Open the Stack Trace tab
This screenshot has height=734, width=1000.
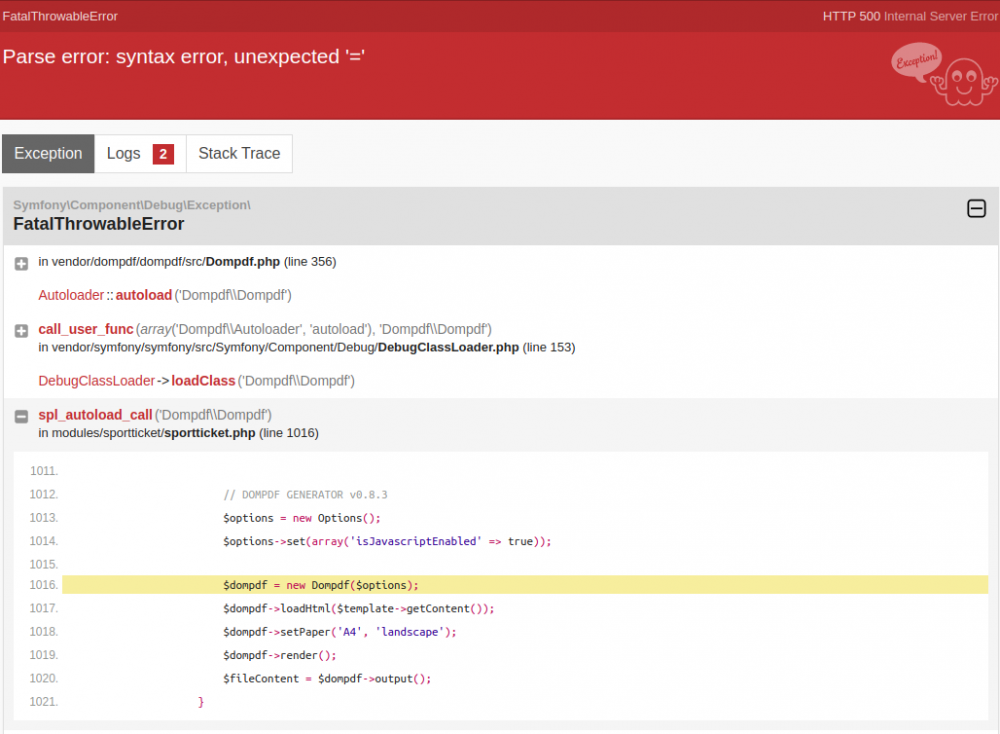coord(239,154)
